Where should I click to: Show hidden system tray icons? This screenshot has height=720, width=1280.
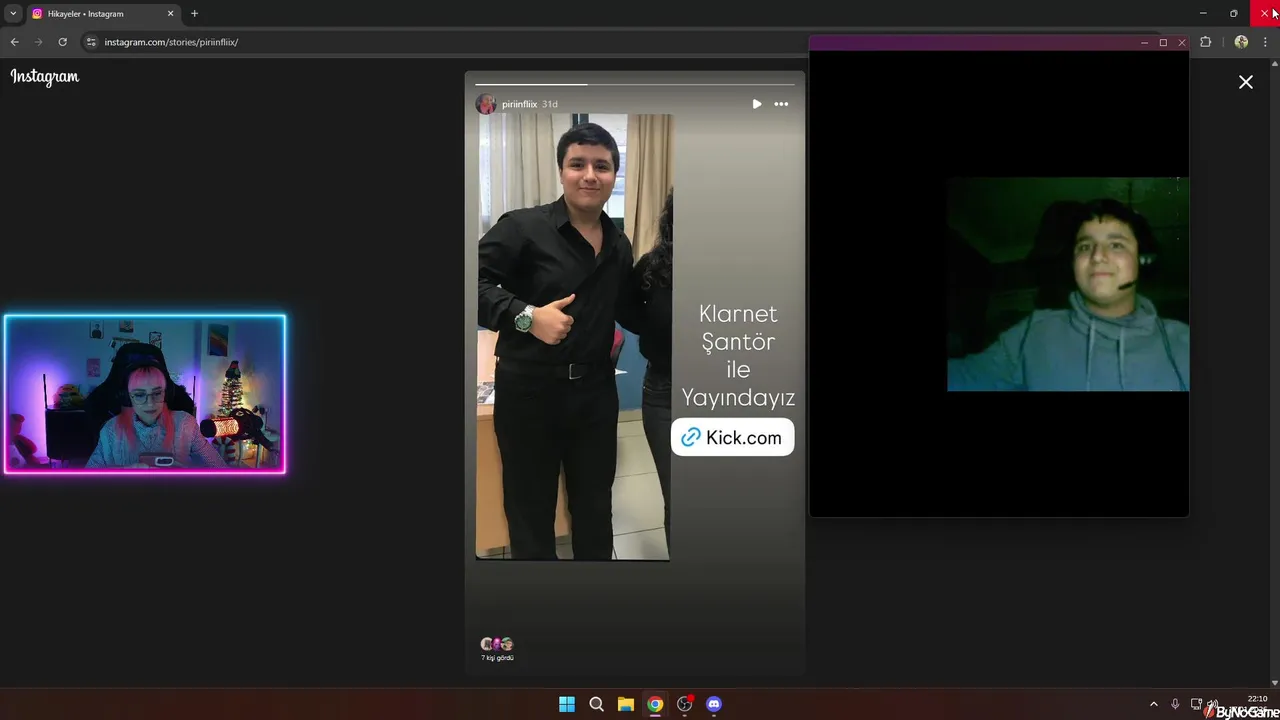tap(1153, 704)
